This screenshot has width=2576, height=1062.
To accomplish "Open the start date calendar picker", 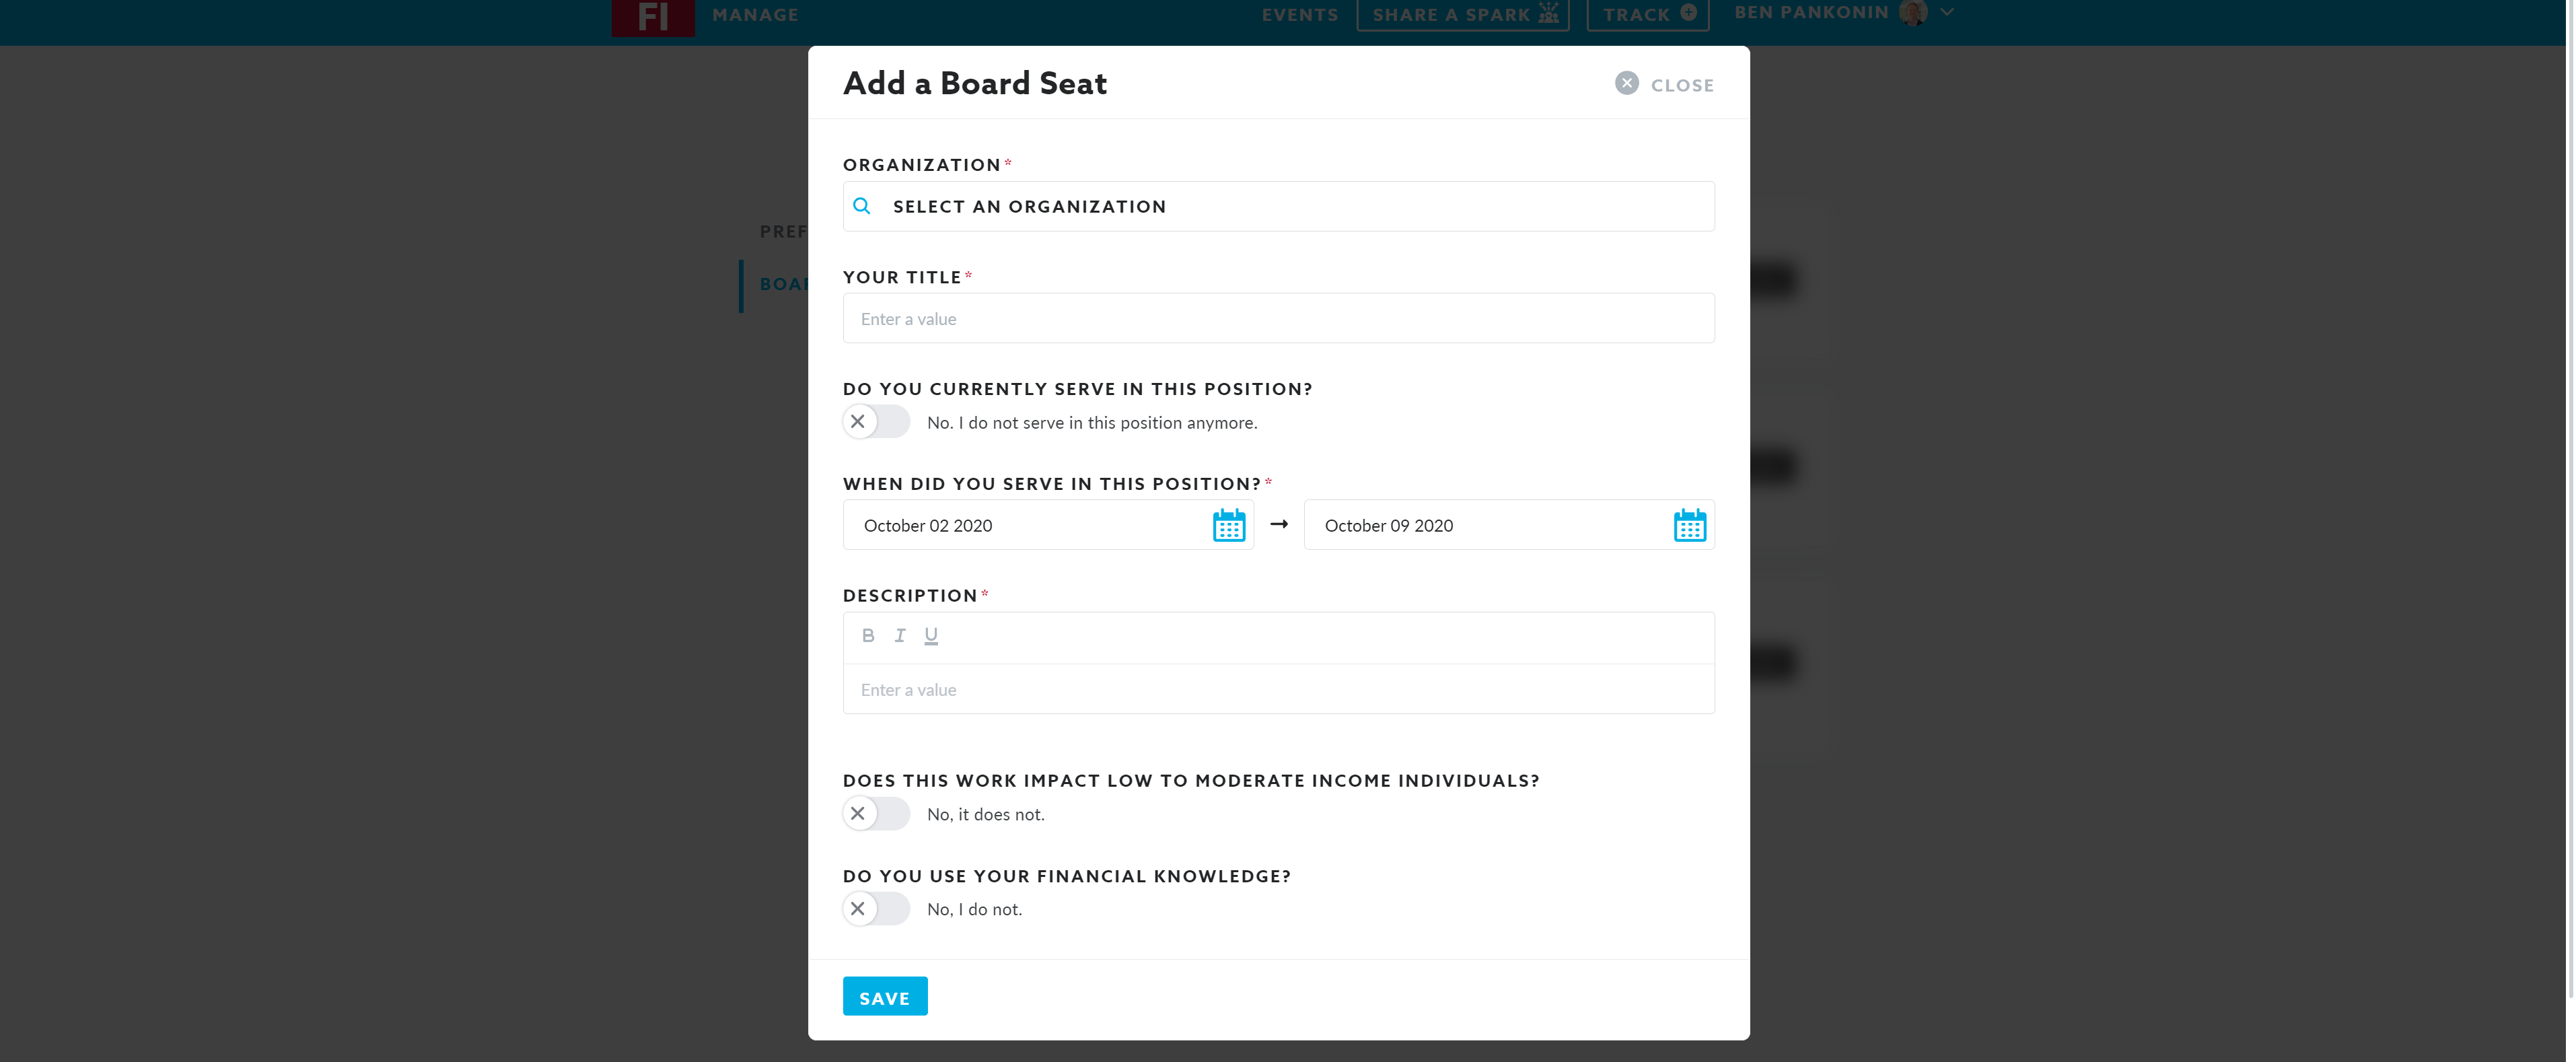I will (x=1228, y=525).
